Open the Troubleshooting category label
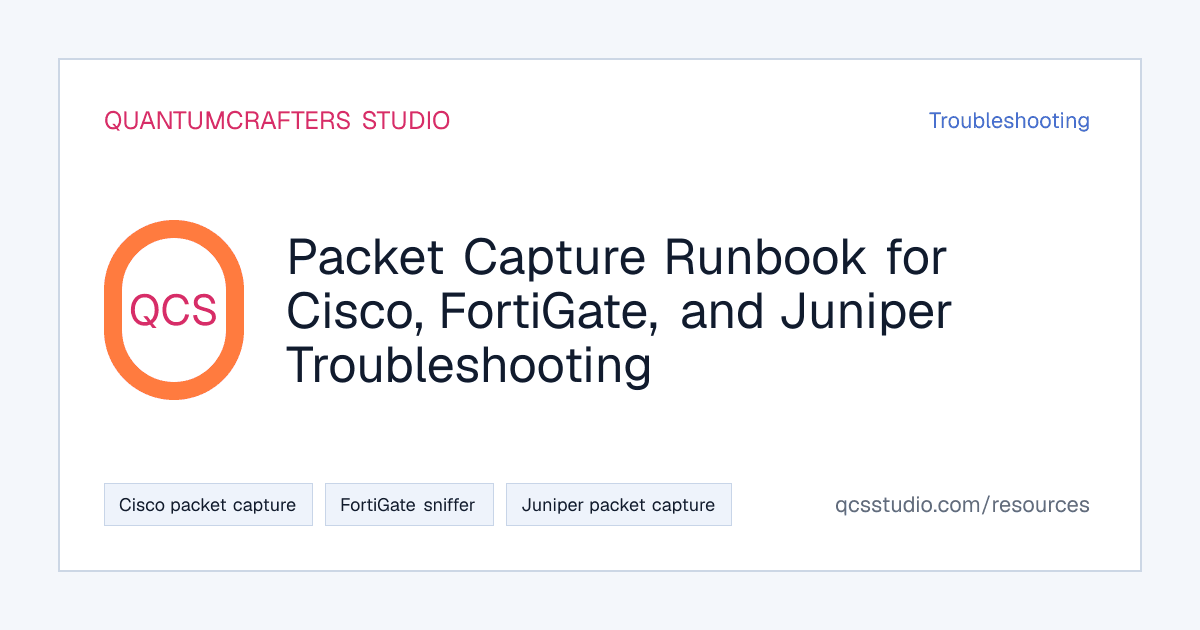The width and height of the screenshot is (1200, 630). click(x=1009, y=121)
